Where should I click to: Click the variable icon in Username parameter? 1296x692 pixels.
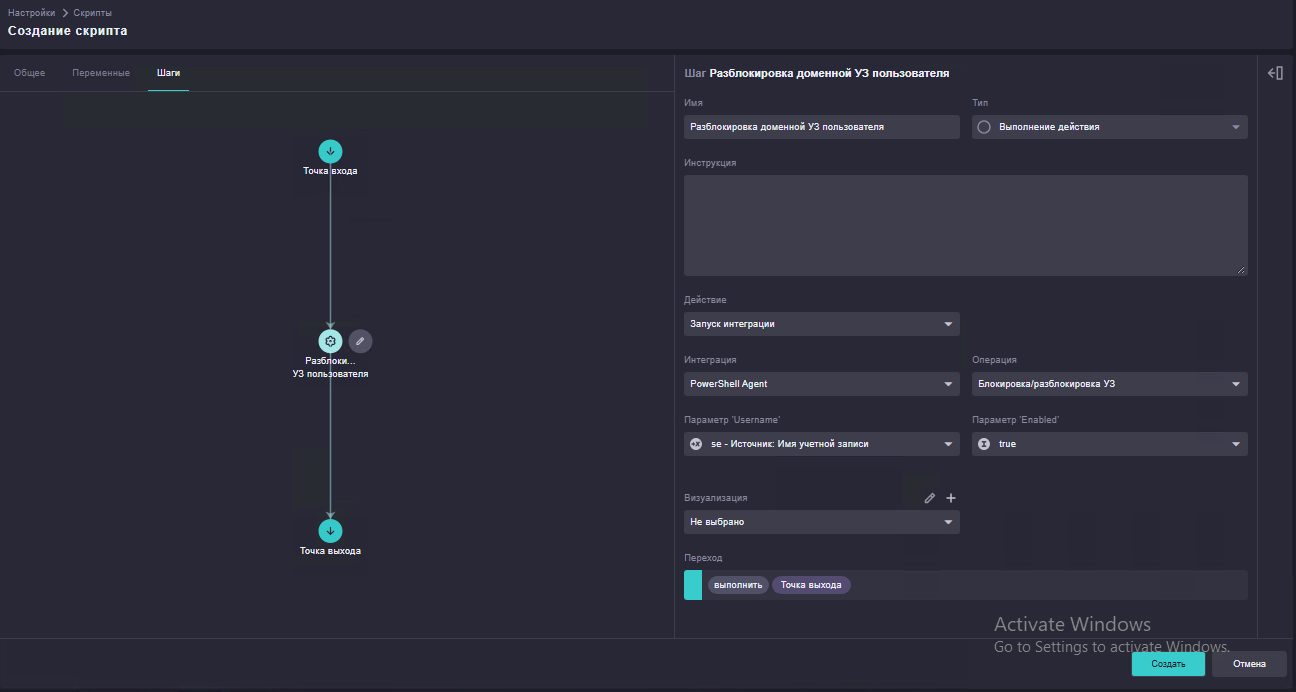(x=697, y=444)
